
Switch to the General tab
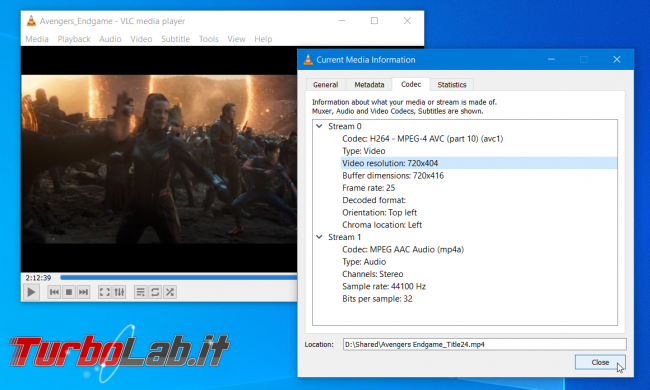[325, 85]
